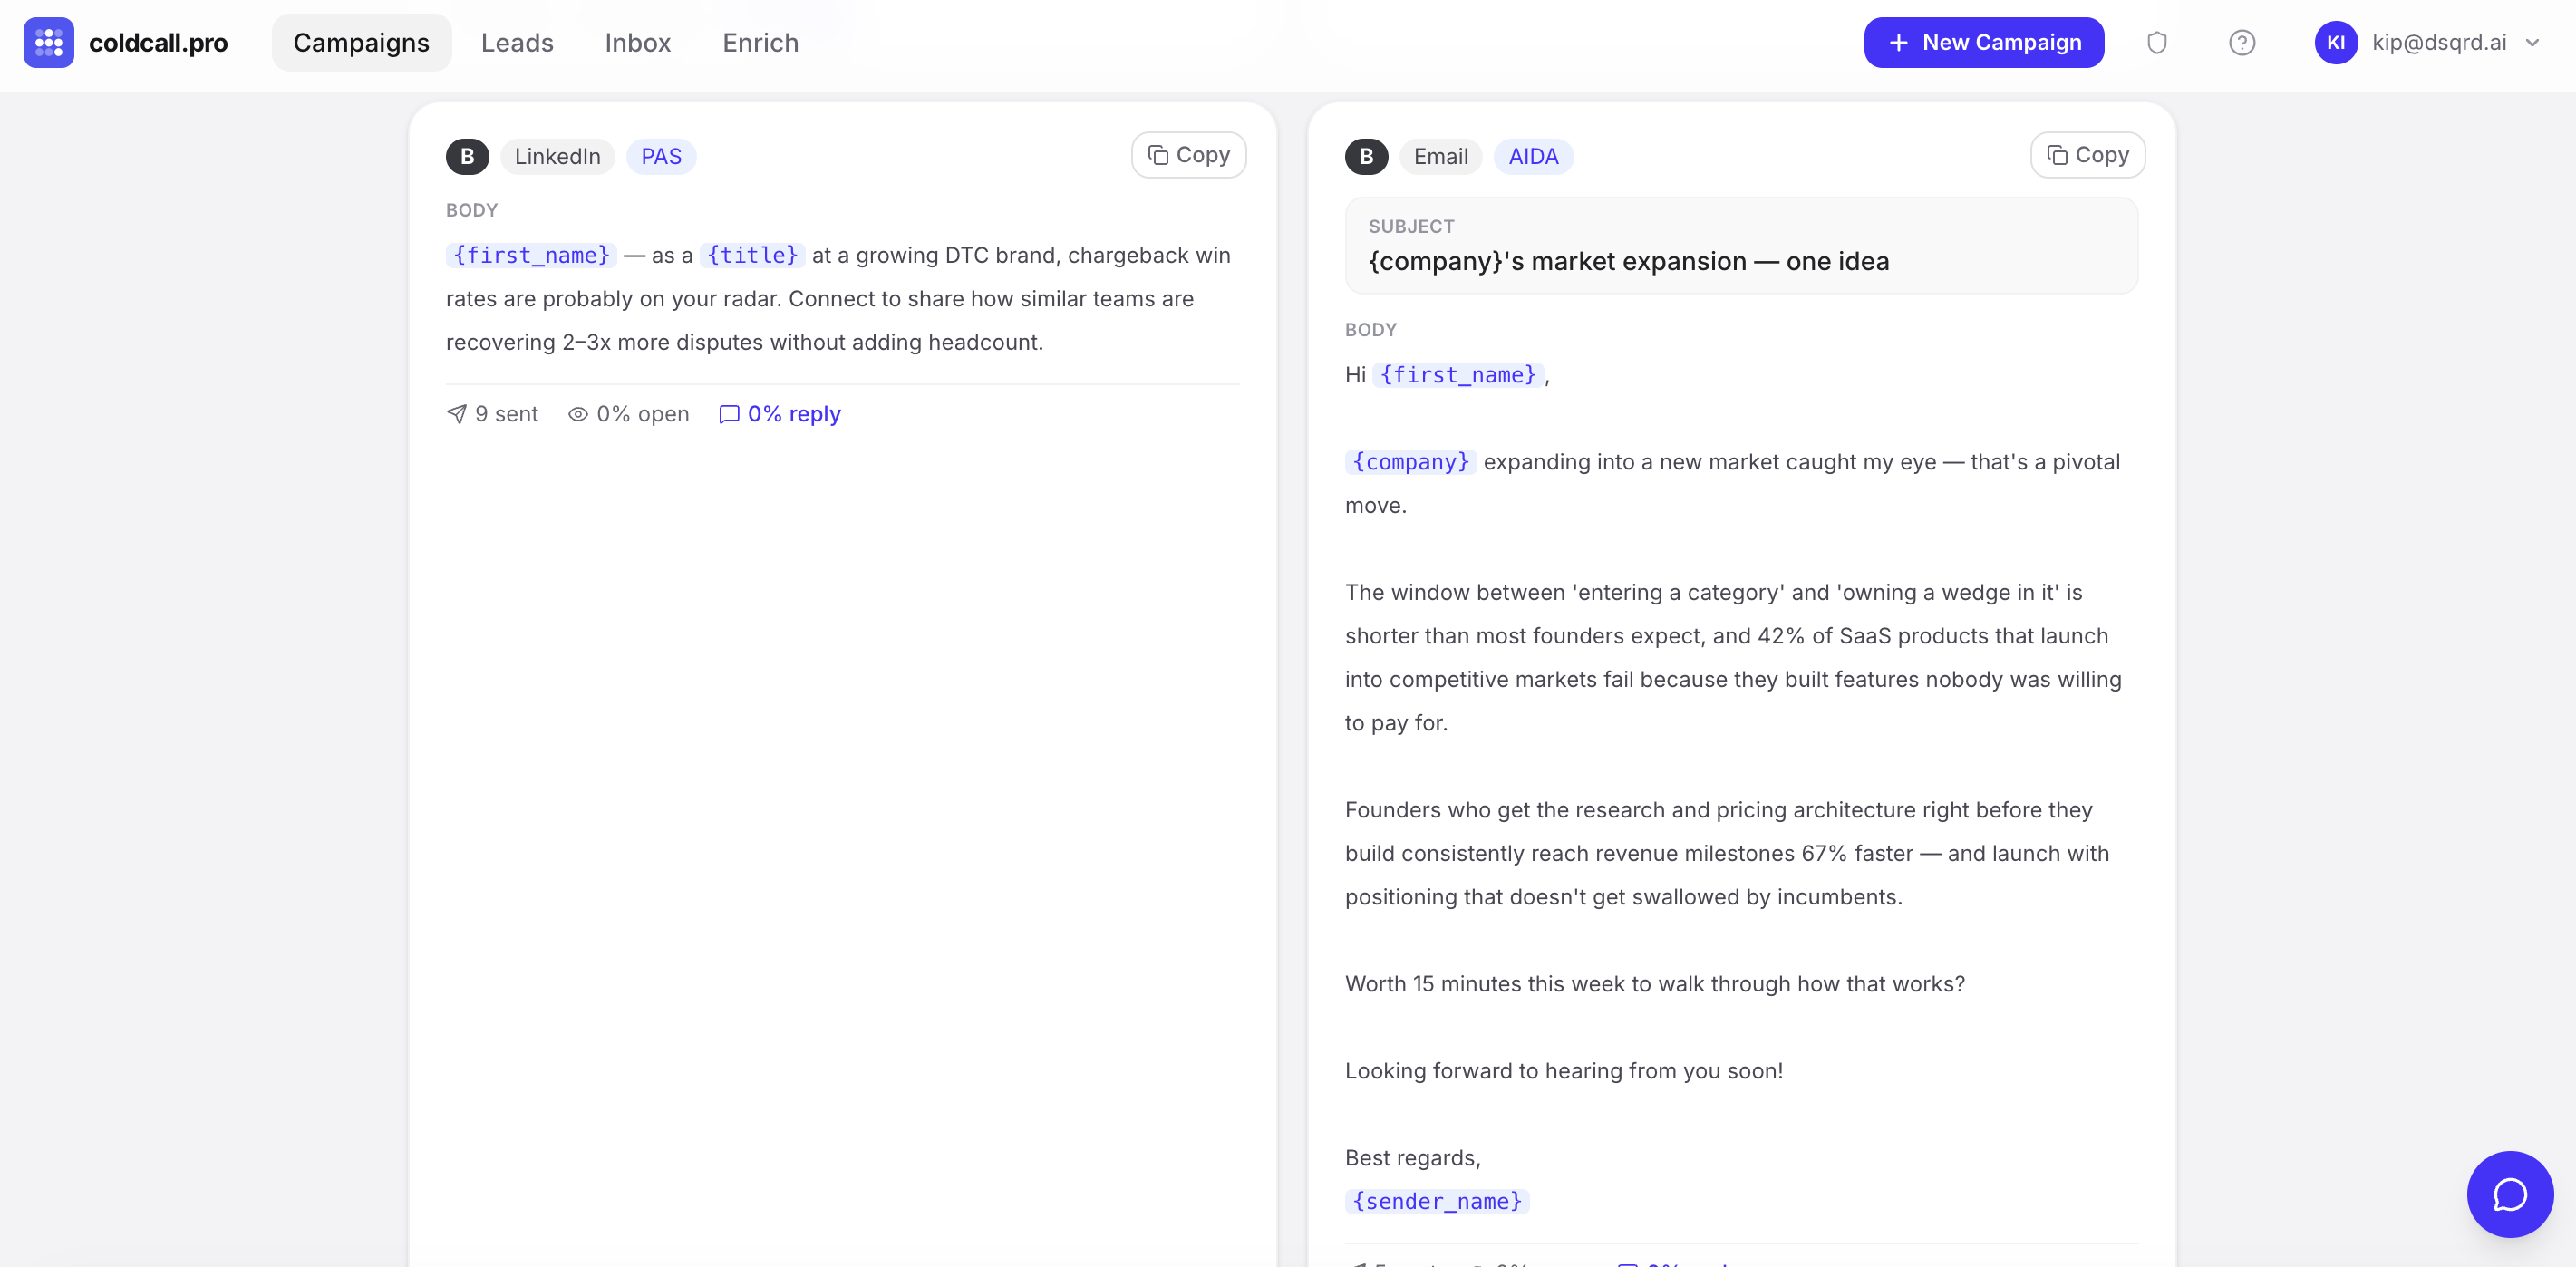Image resolution: width=2576 pixels, height=1267 pixels.
Task: Copy the Email AIDA message
Action: pyautogui.click(x=2087, y=155)
